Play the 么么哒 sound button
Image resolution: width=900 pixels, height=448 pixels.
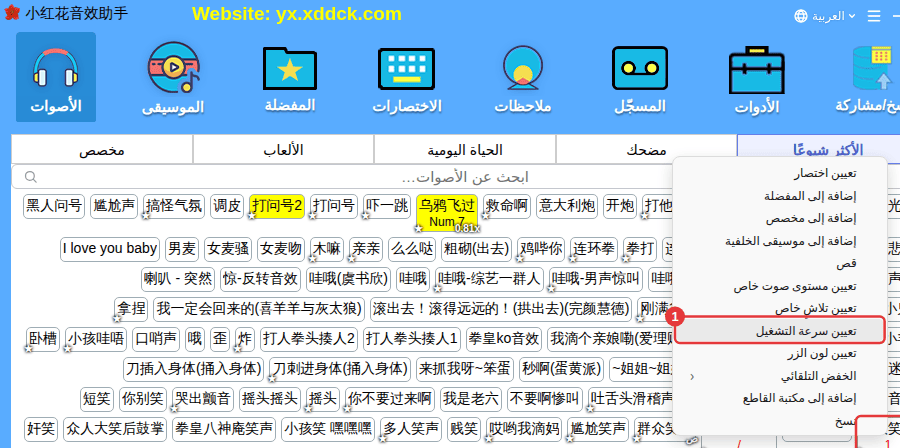point(413,249)
